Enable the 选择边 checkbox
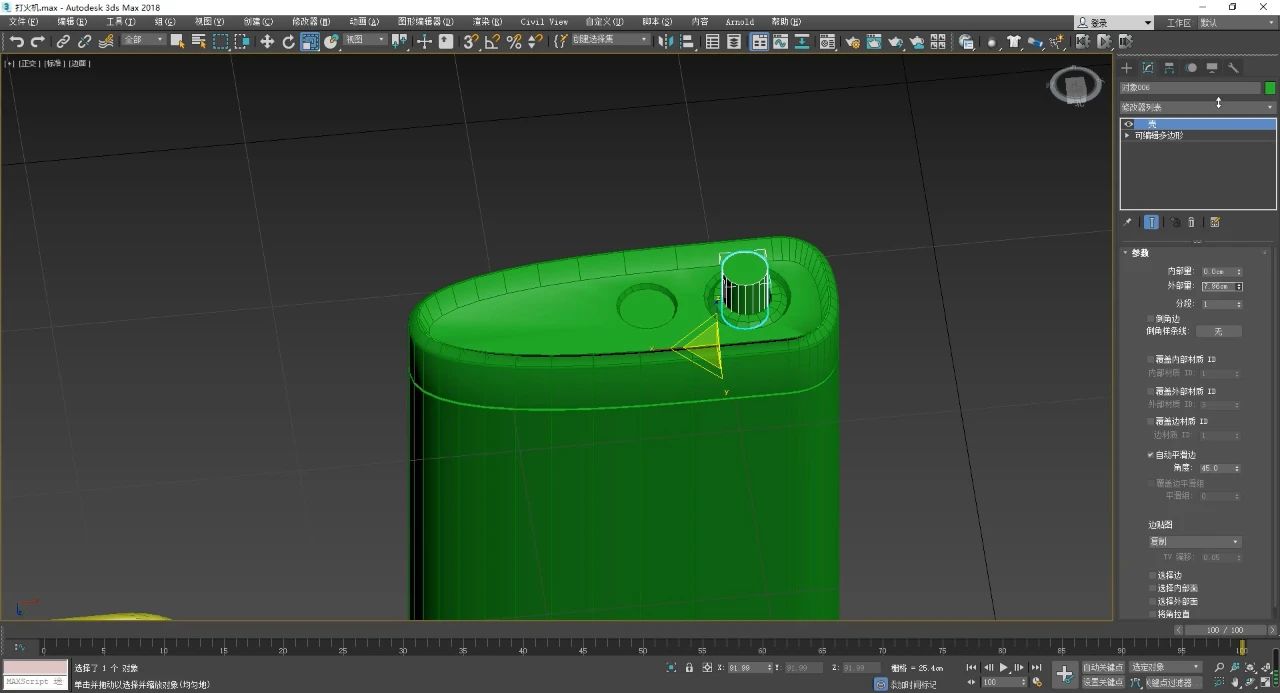Screen dimensions: 1280x693 [1152, 575]
